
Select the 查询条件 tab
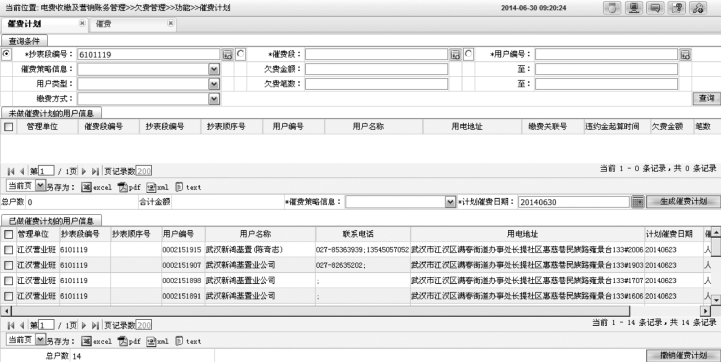click(x=24, y=41)
